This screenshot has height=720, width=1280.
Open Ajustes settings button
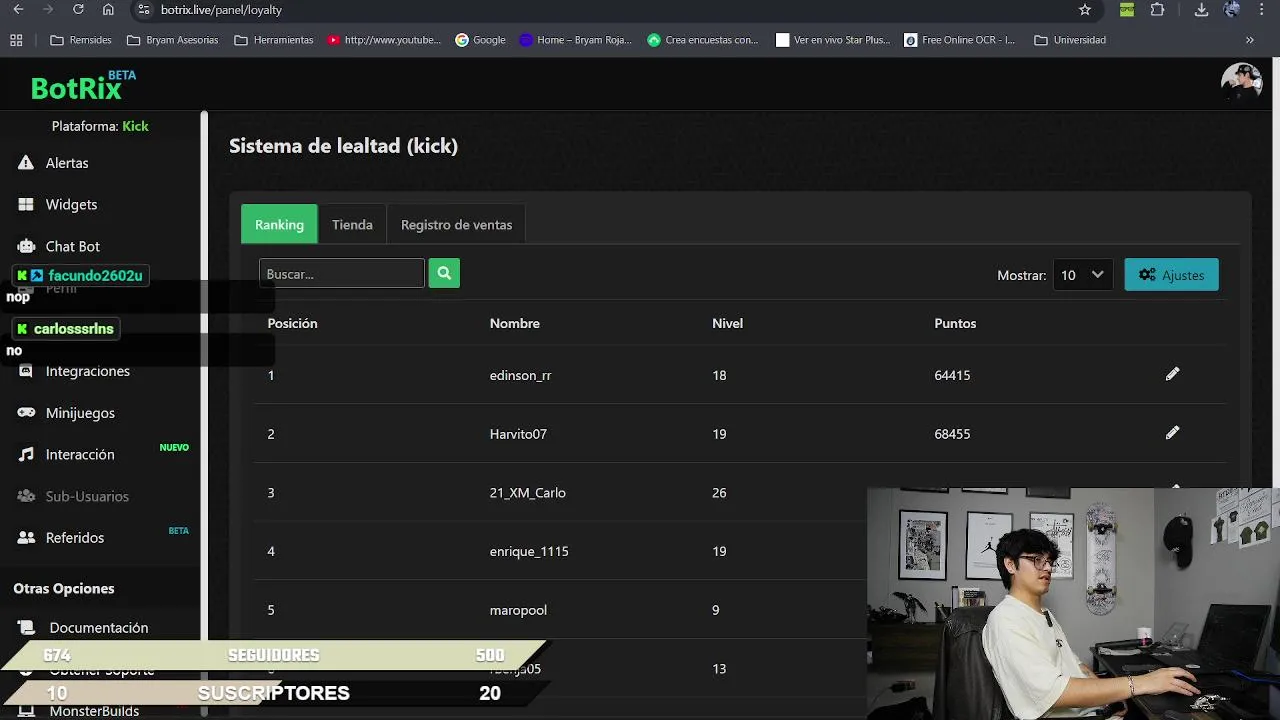(x=1171, y=275)
